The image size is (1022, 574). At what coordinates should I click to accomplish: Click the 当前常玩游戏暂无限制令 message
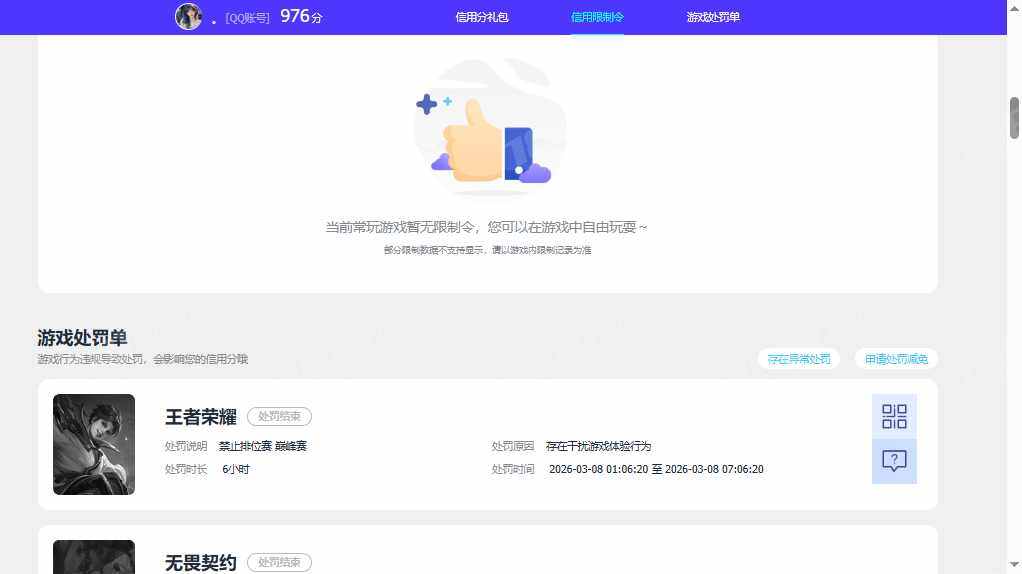487,227
